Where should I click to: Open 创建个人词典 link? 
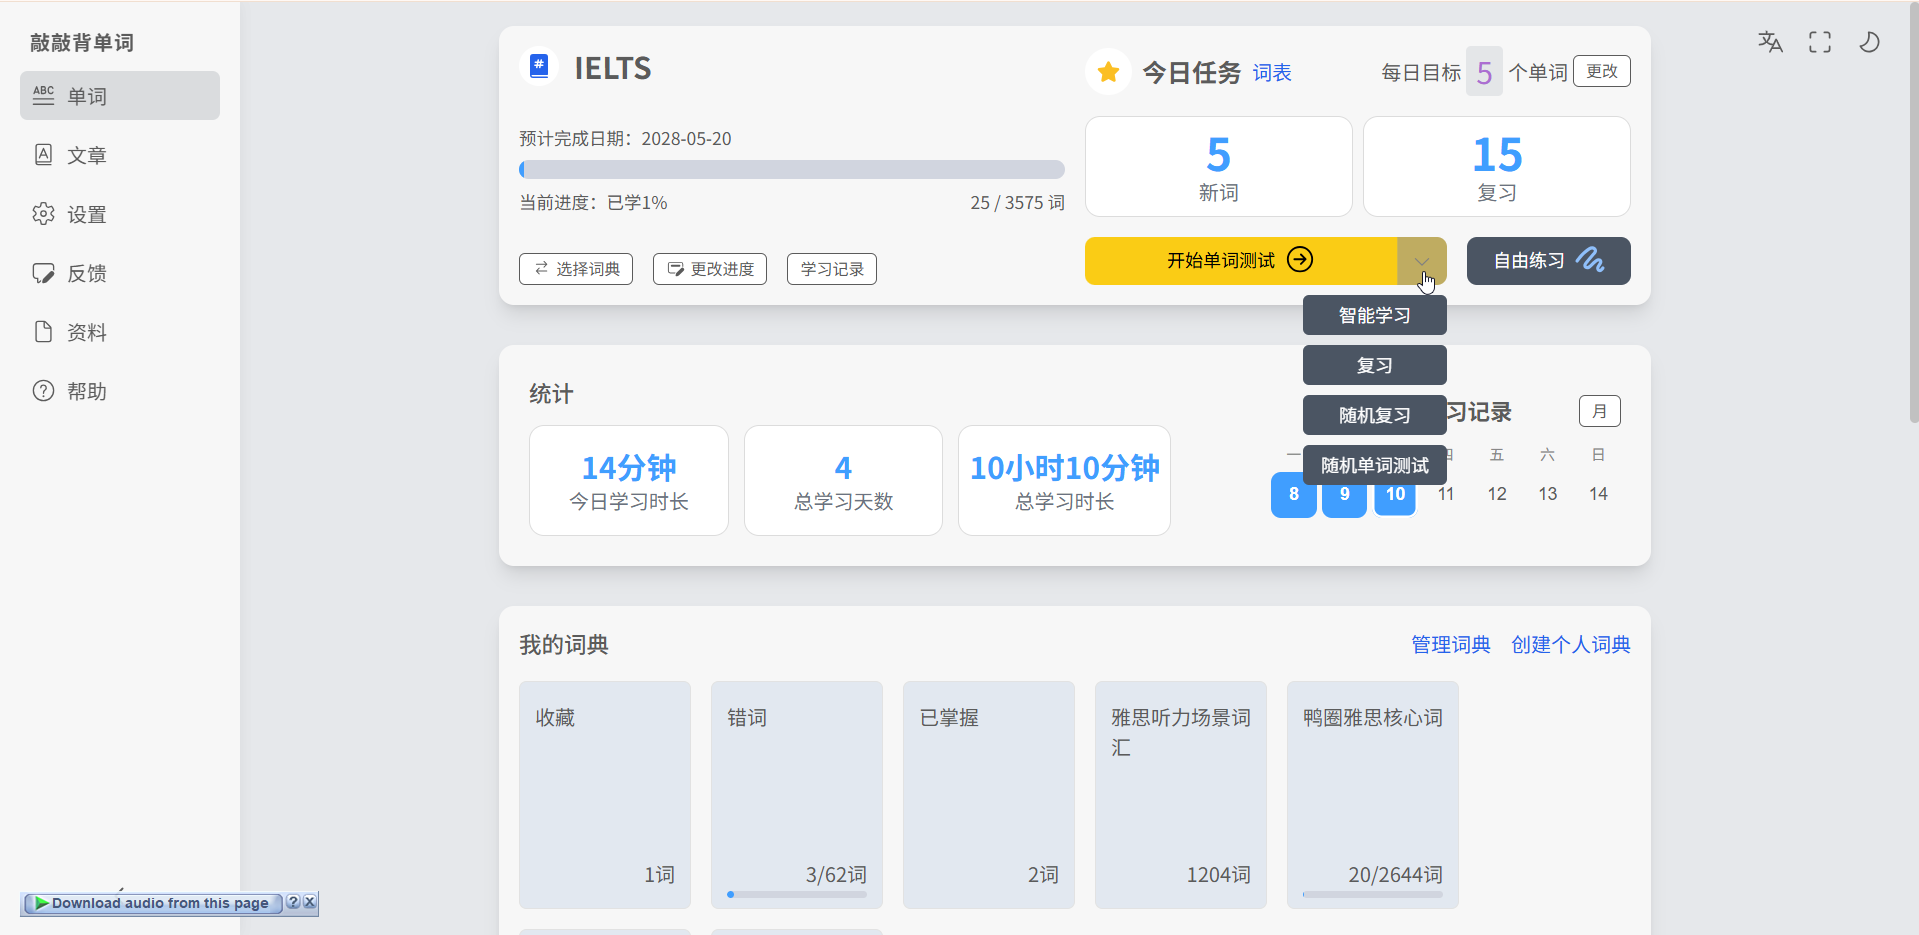tap(1570, 645)
